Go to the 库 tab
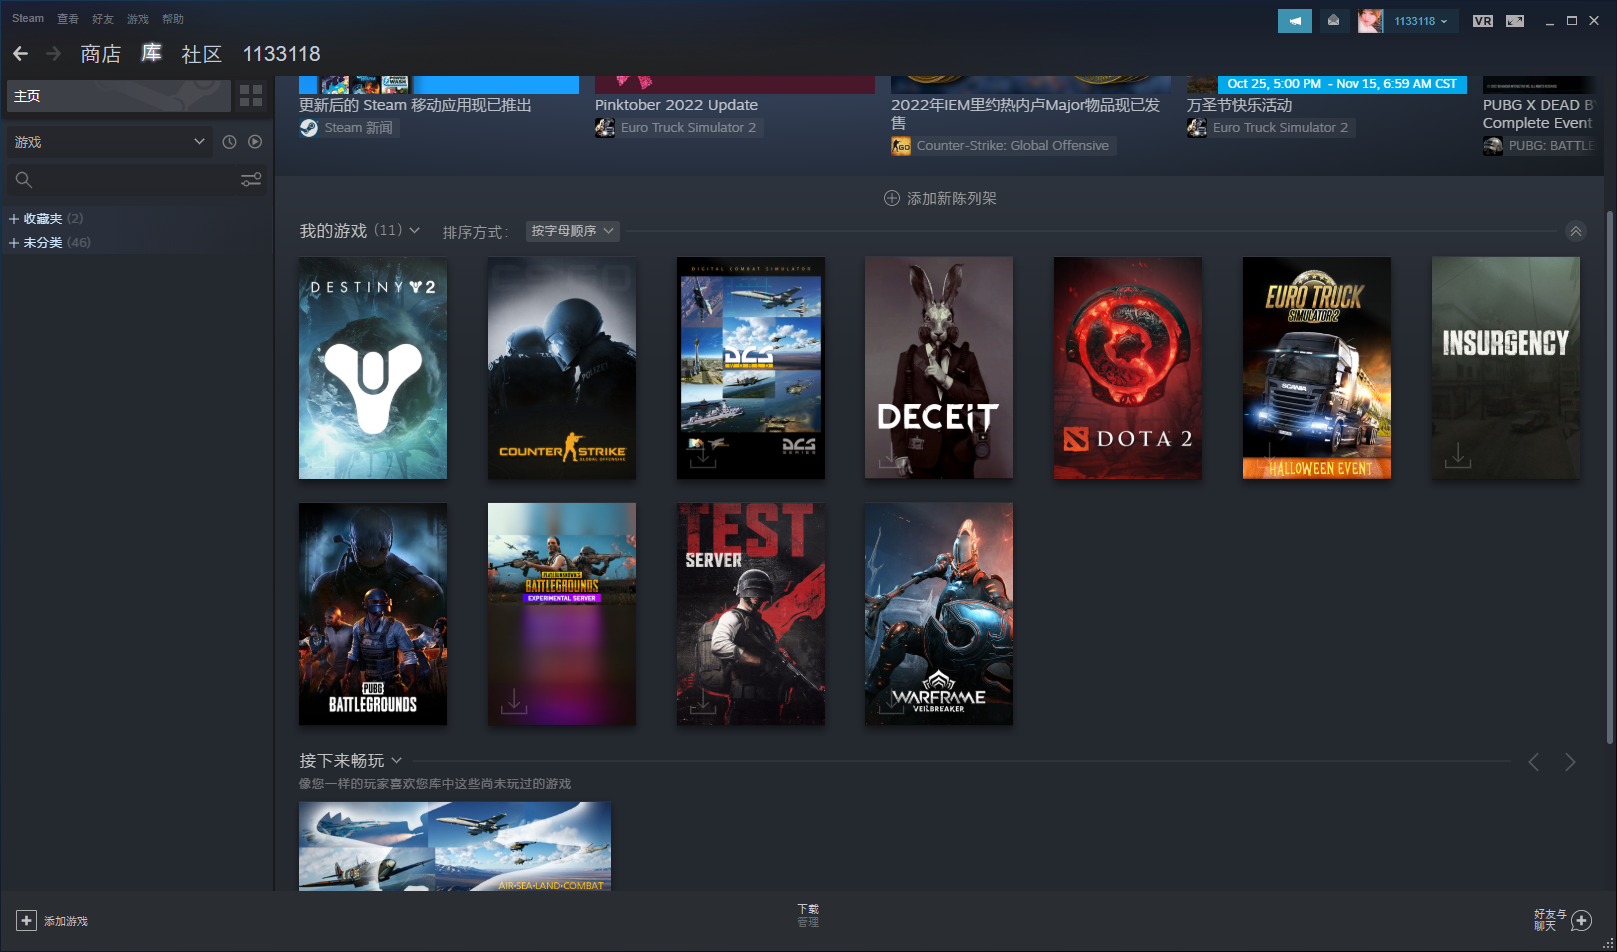The image size is (1617, 952). tap(151, 54)
